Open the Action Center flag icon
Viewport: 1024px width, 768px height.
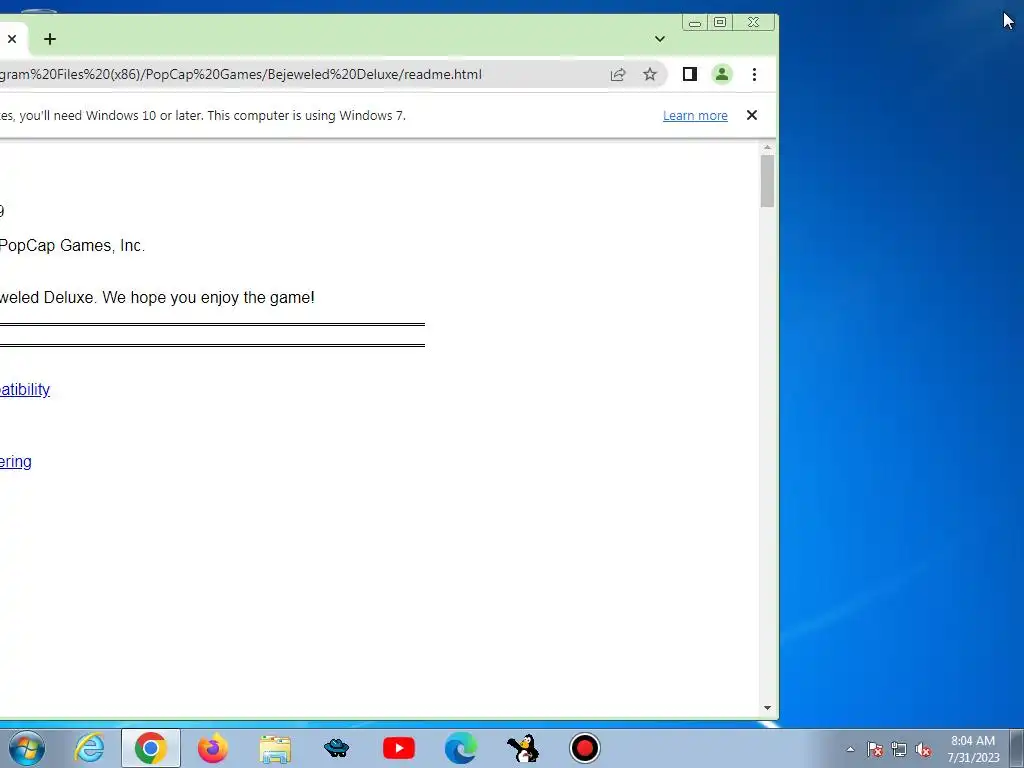point(874,749)
